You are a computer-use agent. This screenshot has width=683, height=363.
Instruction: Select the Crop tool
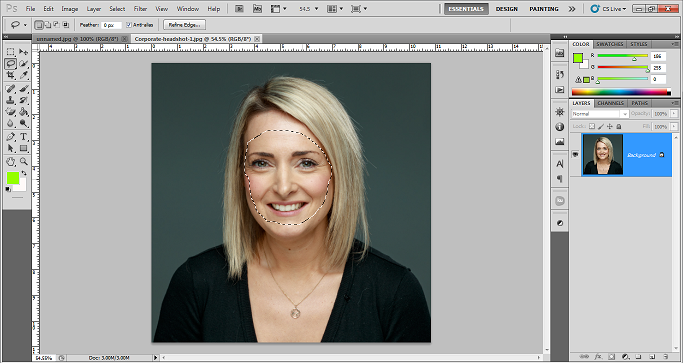click(x=10, y=75)
